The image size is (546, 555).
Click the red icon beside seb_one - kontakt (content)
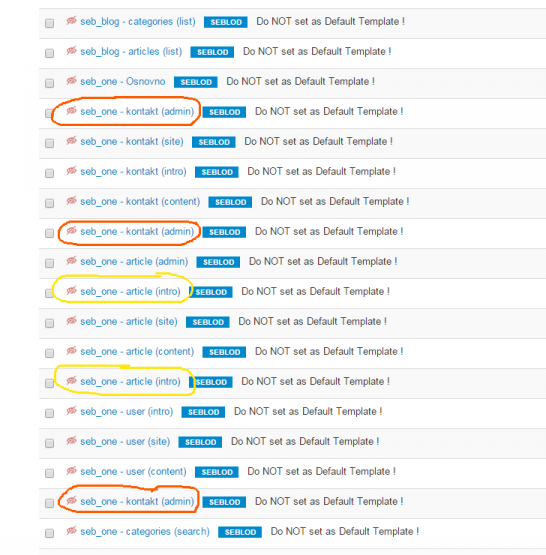tap(71, 201)
